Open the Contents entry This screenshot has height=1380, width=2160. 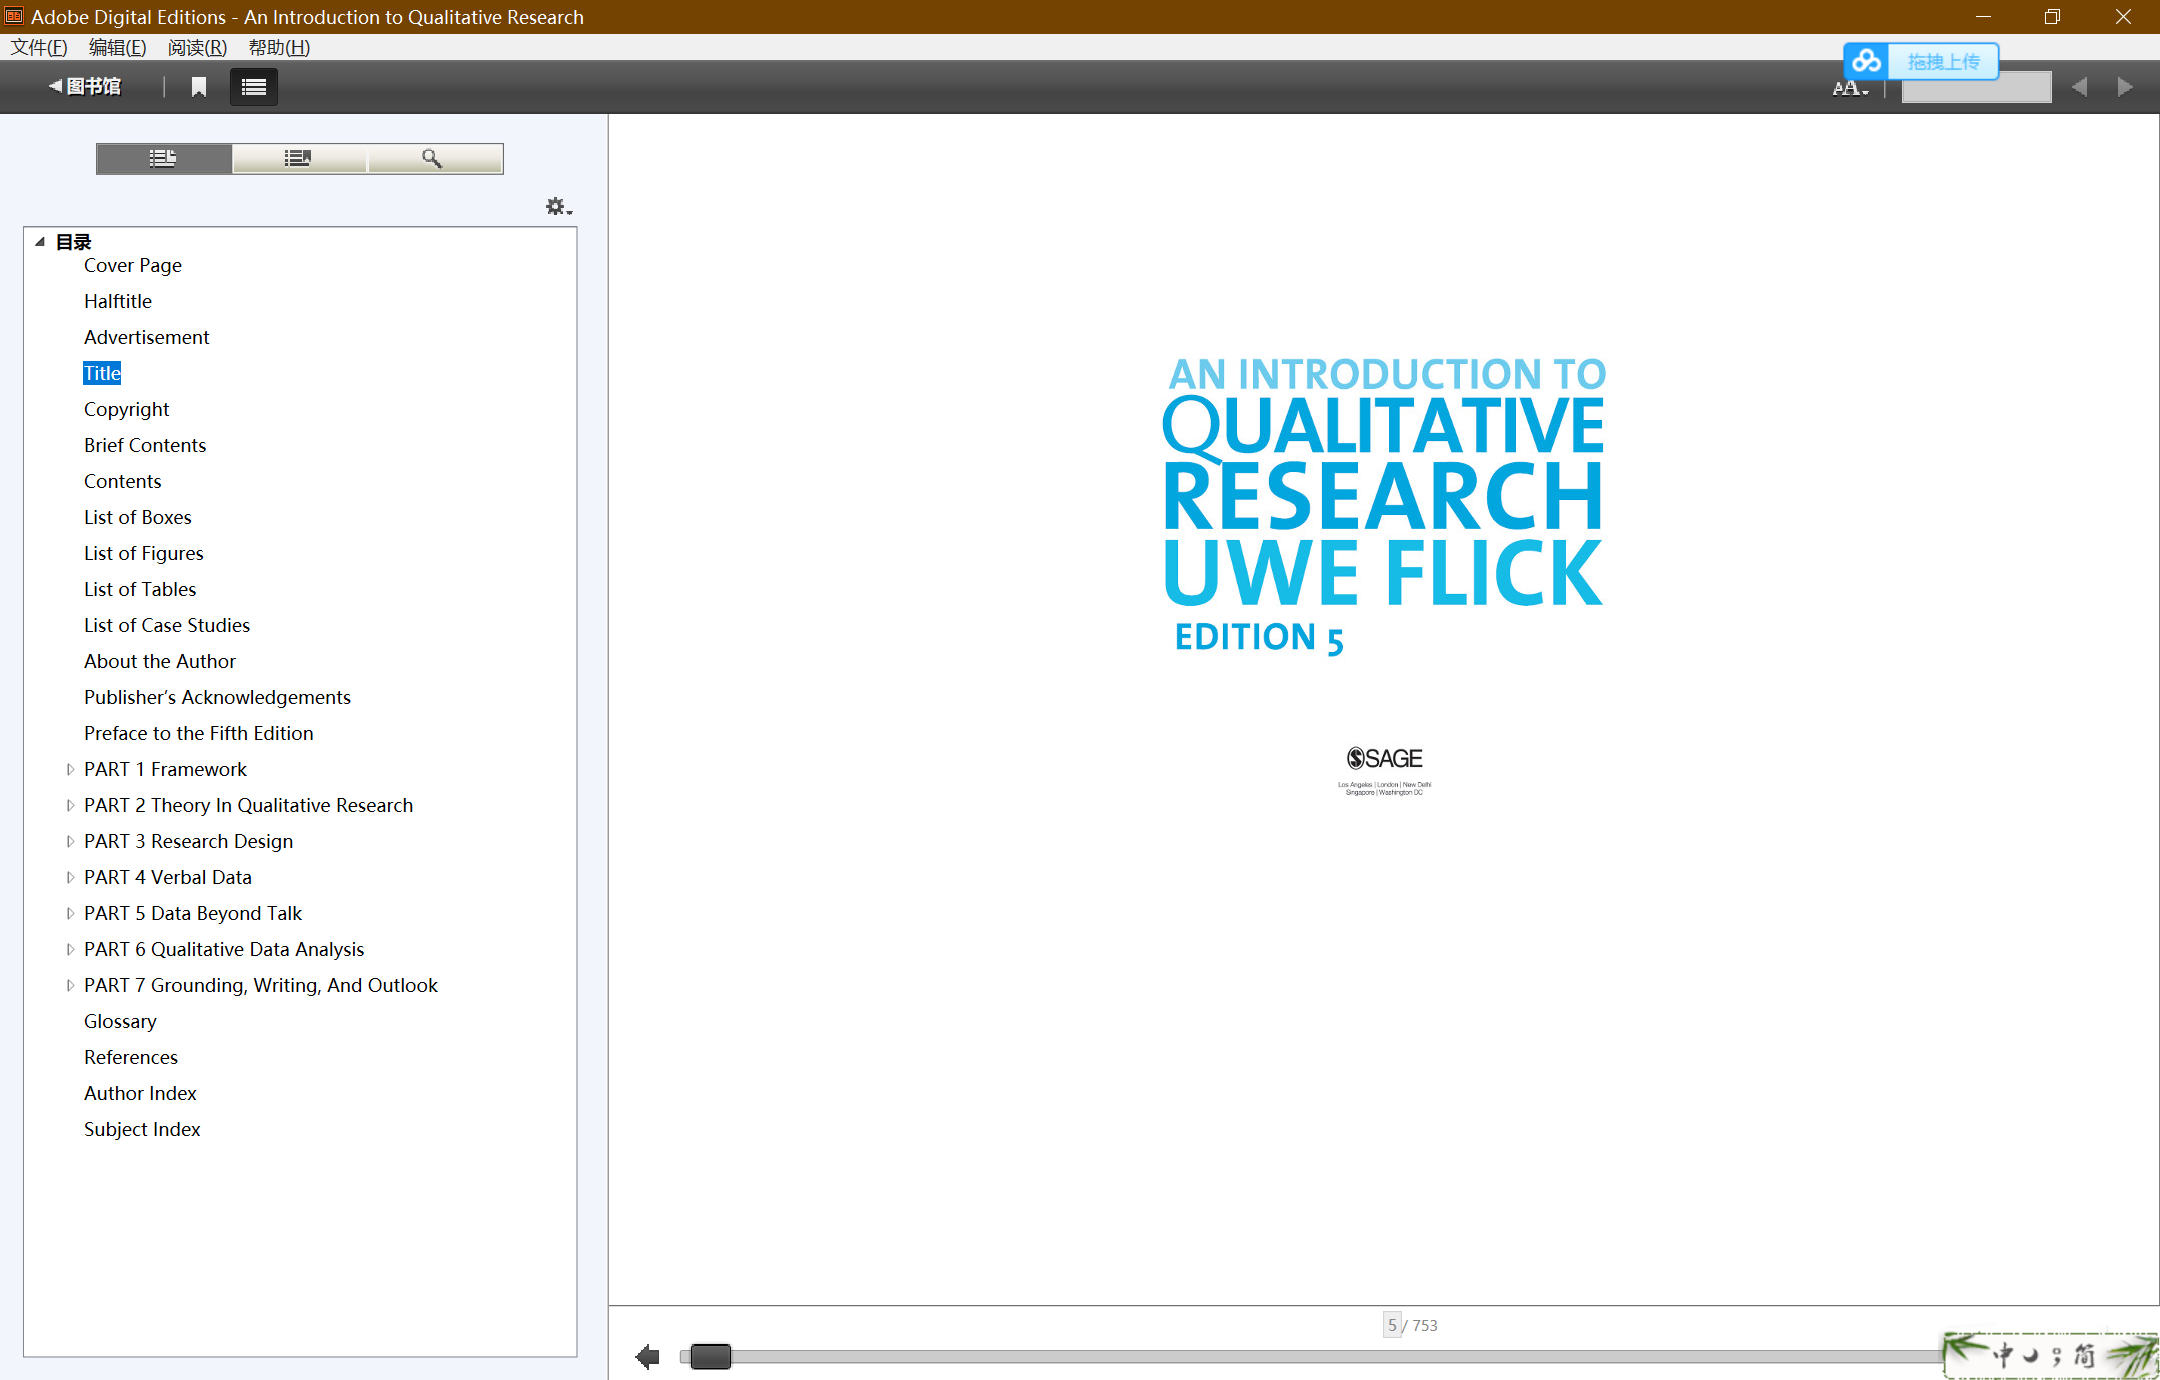[x=123, y=481]
